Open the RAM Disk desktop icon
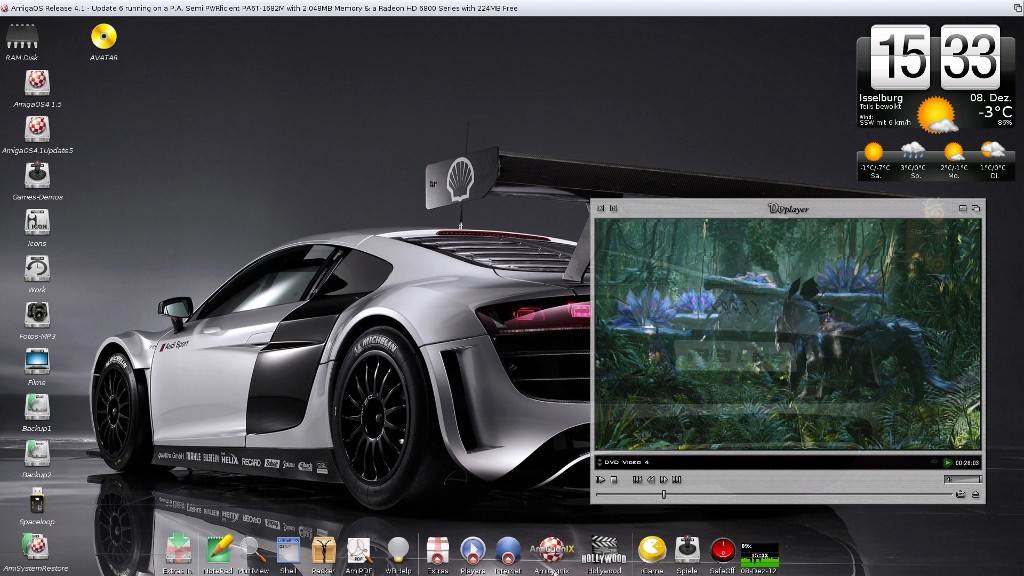 [22, 38]
